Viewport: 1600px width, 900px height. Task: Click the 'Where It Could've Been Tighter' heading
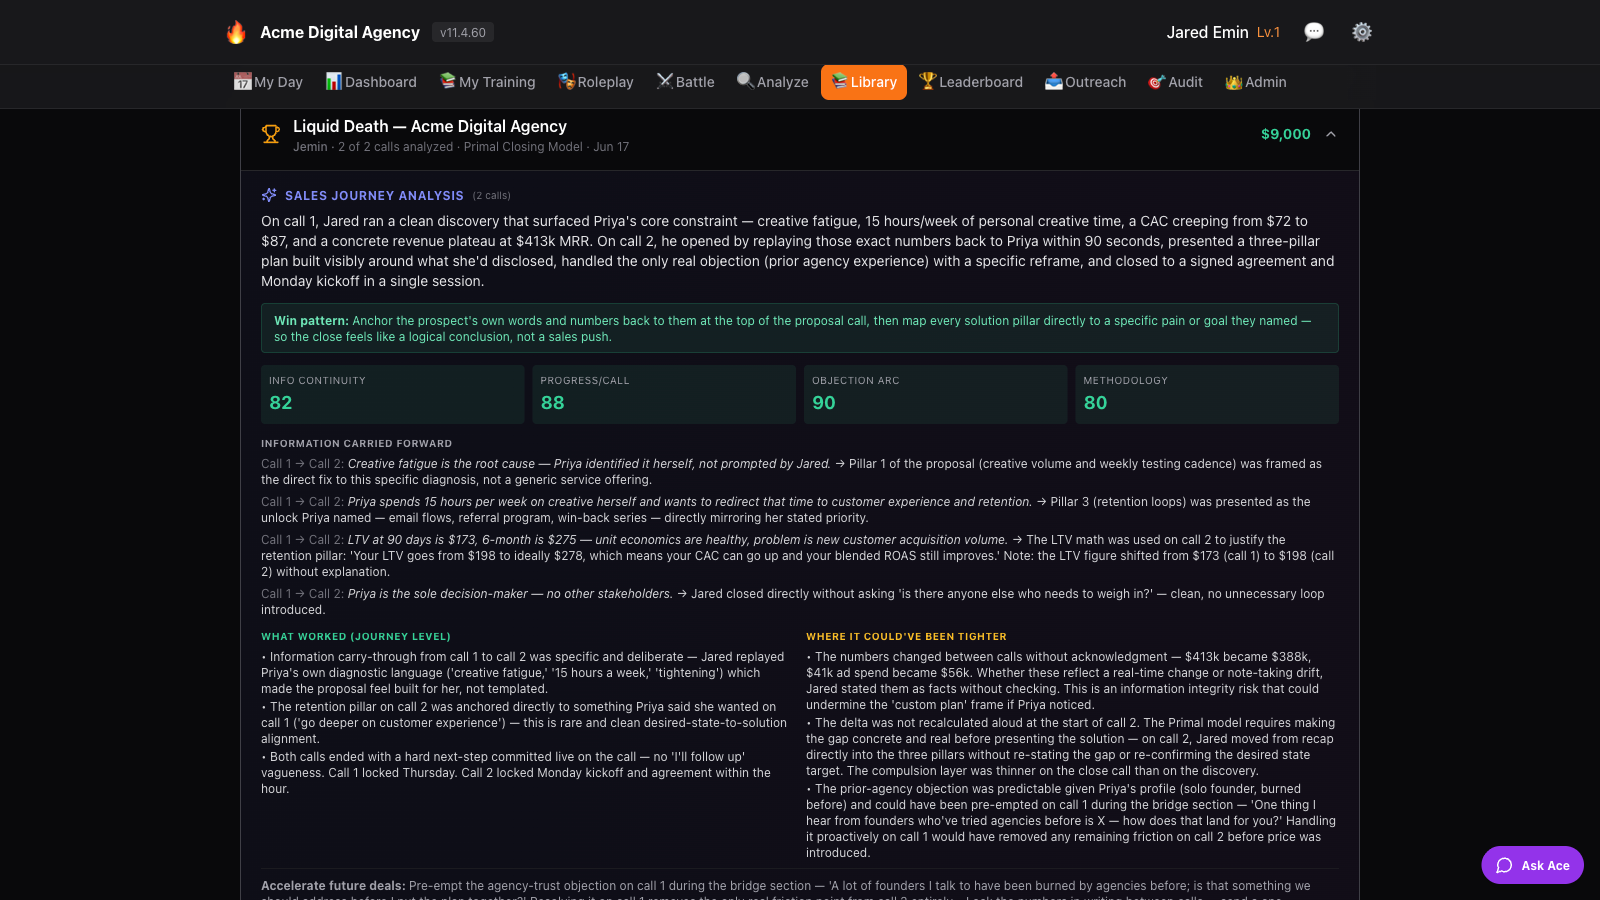tap(906, 636)
